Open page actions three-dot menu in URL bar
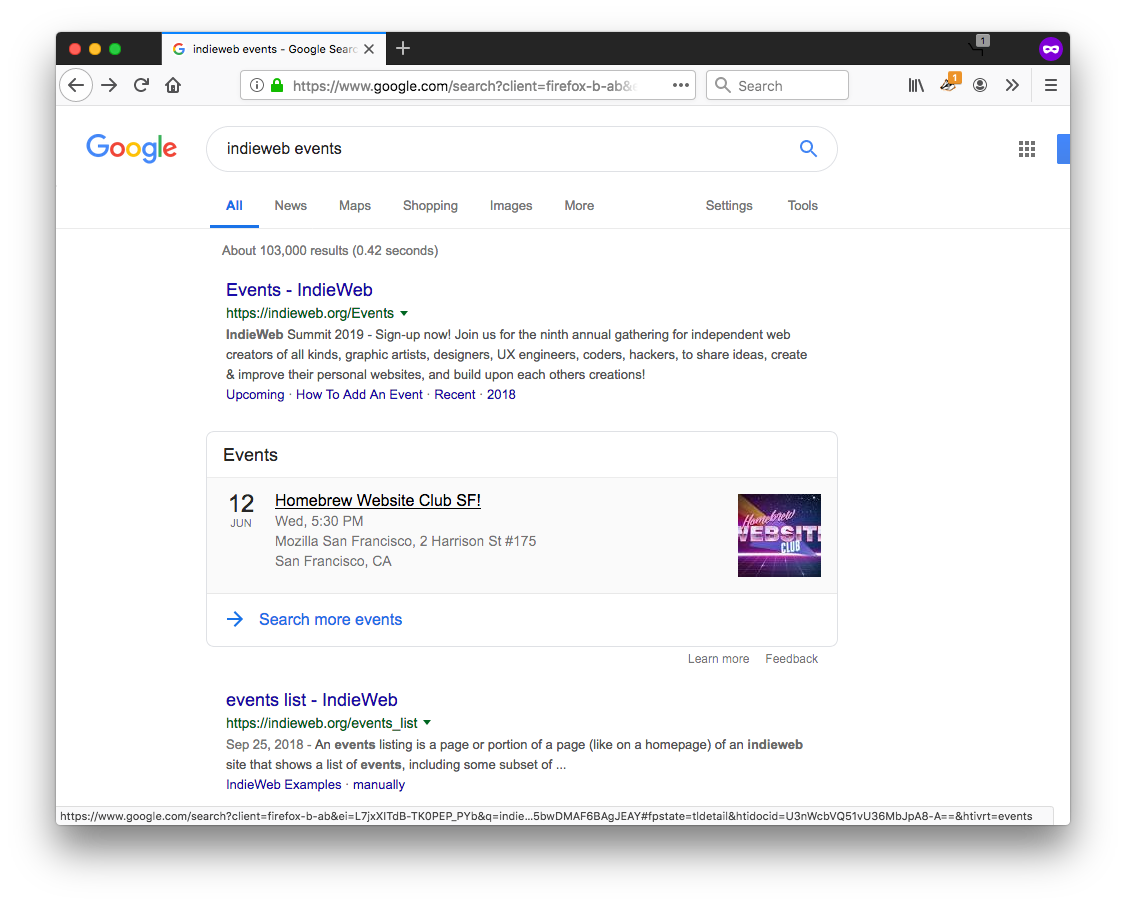 tap(680, 85)
